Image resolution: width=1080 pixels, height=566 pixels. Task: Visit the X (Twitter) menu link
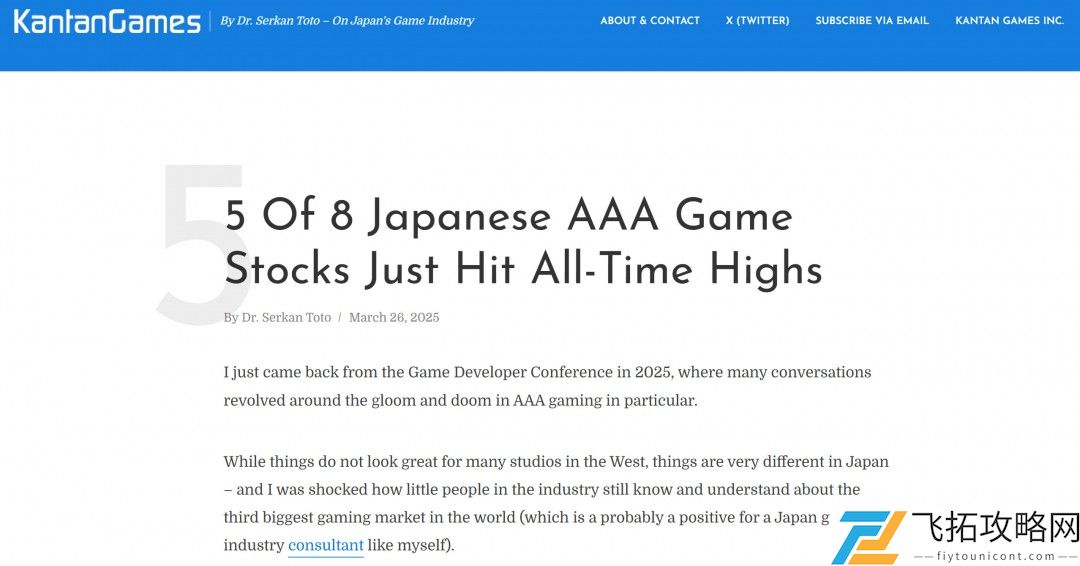coord(757,21)
